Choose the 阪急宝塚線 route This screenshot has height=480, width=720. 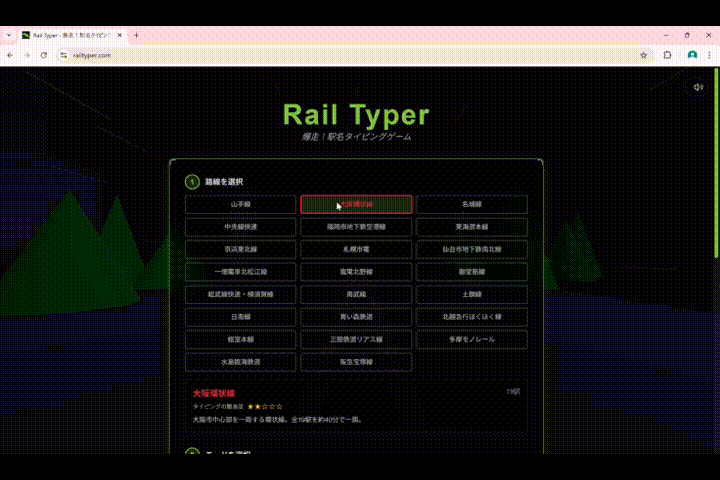point(356,362)
